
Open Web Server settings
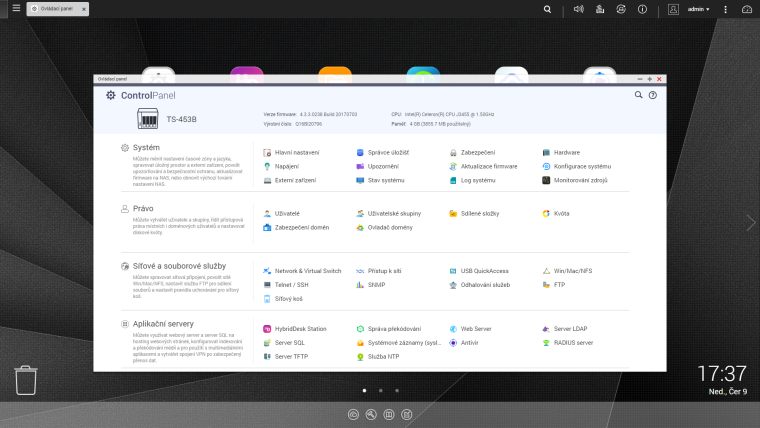(x=471, y=329)
